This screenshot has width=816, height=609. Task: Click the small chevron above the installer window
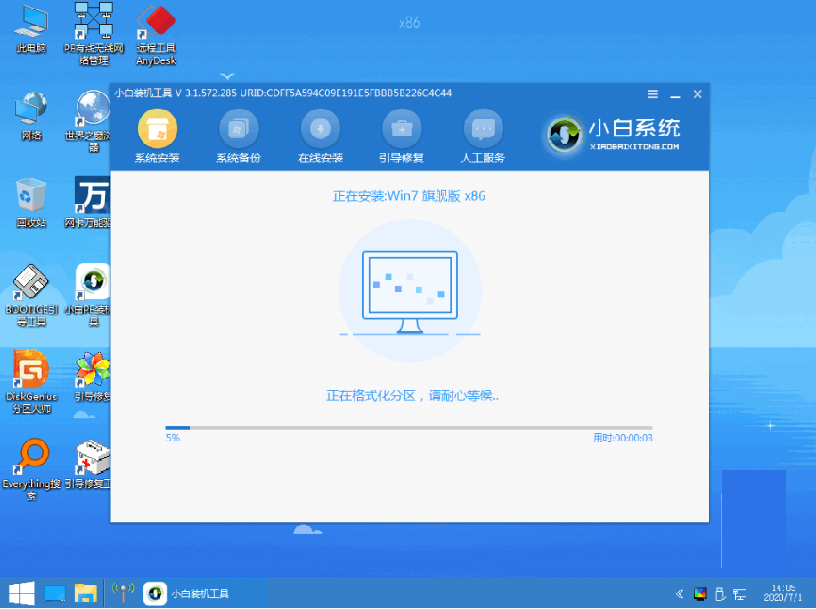[227, 76]
